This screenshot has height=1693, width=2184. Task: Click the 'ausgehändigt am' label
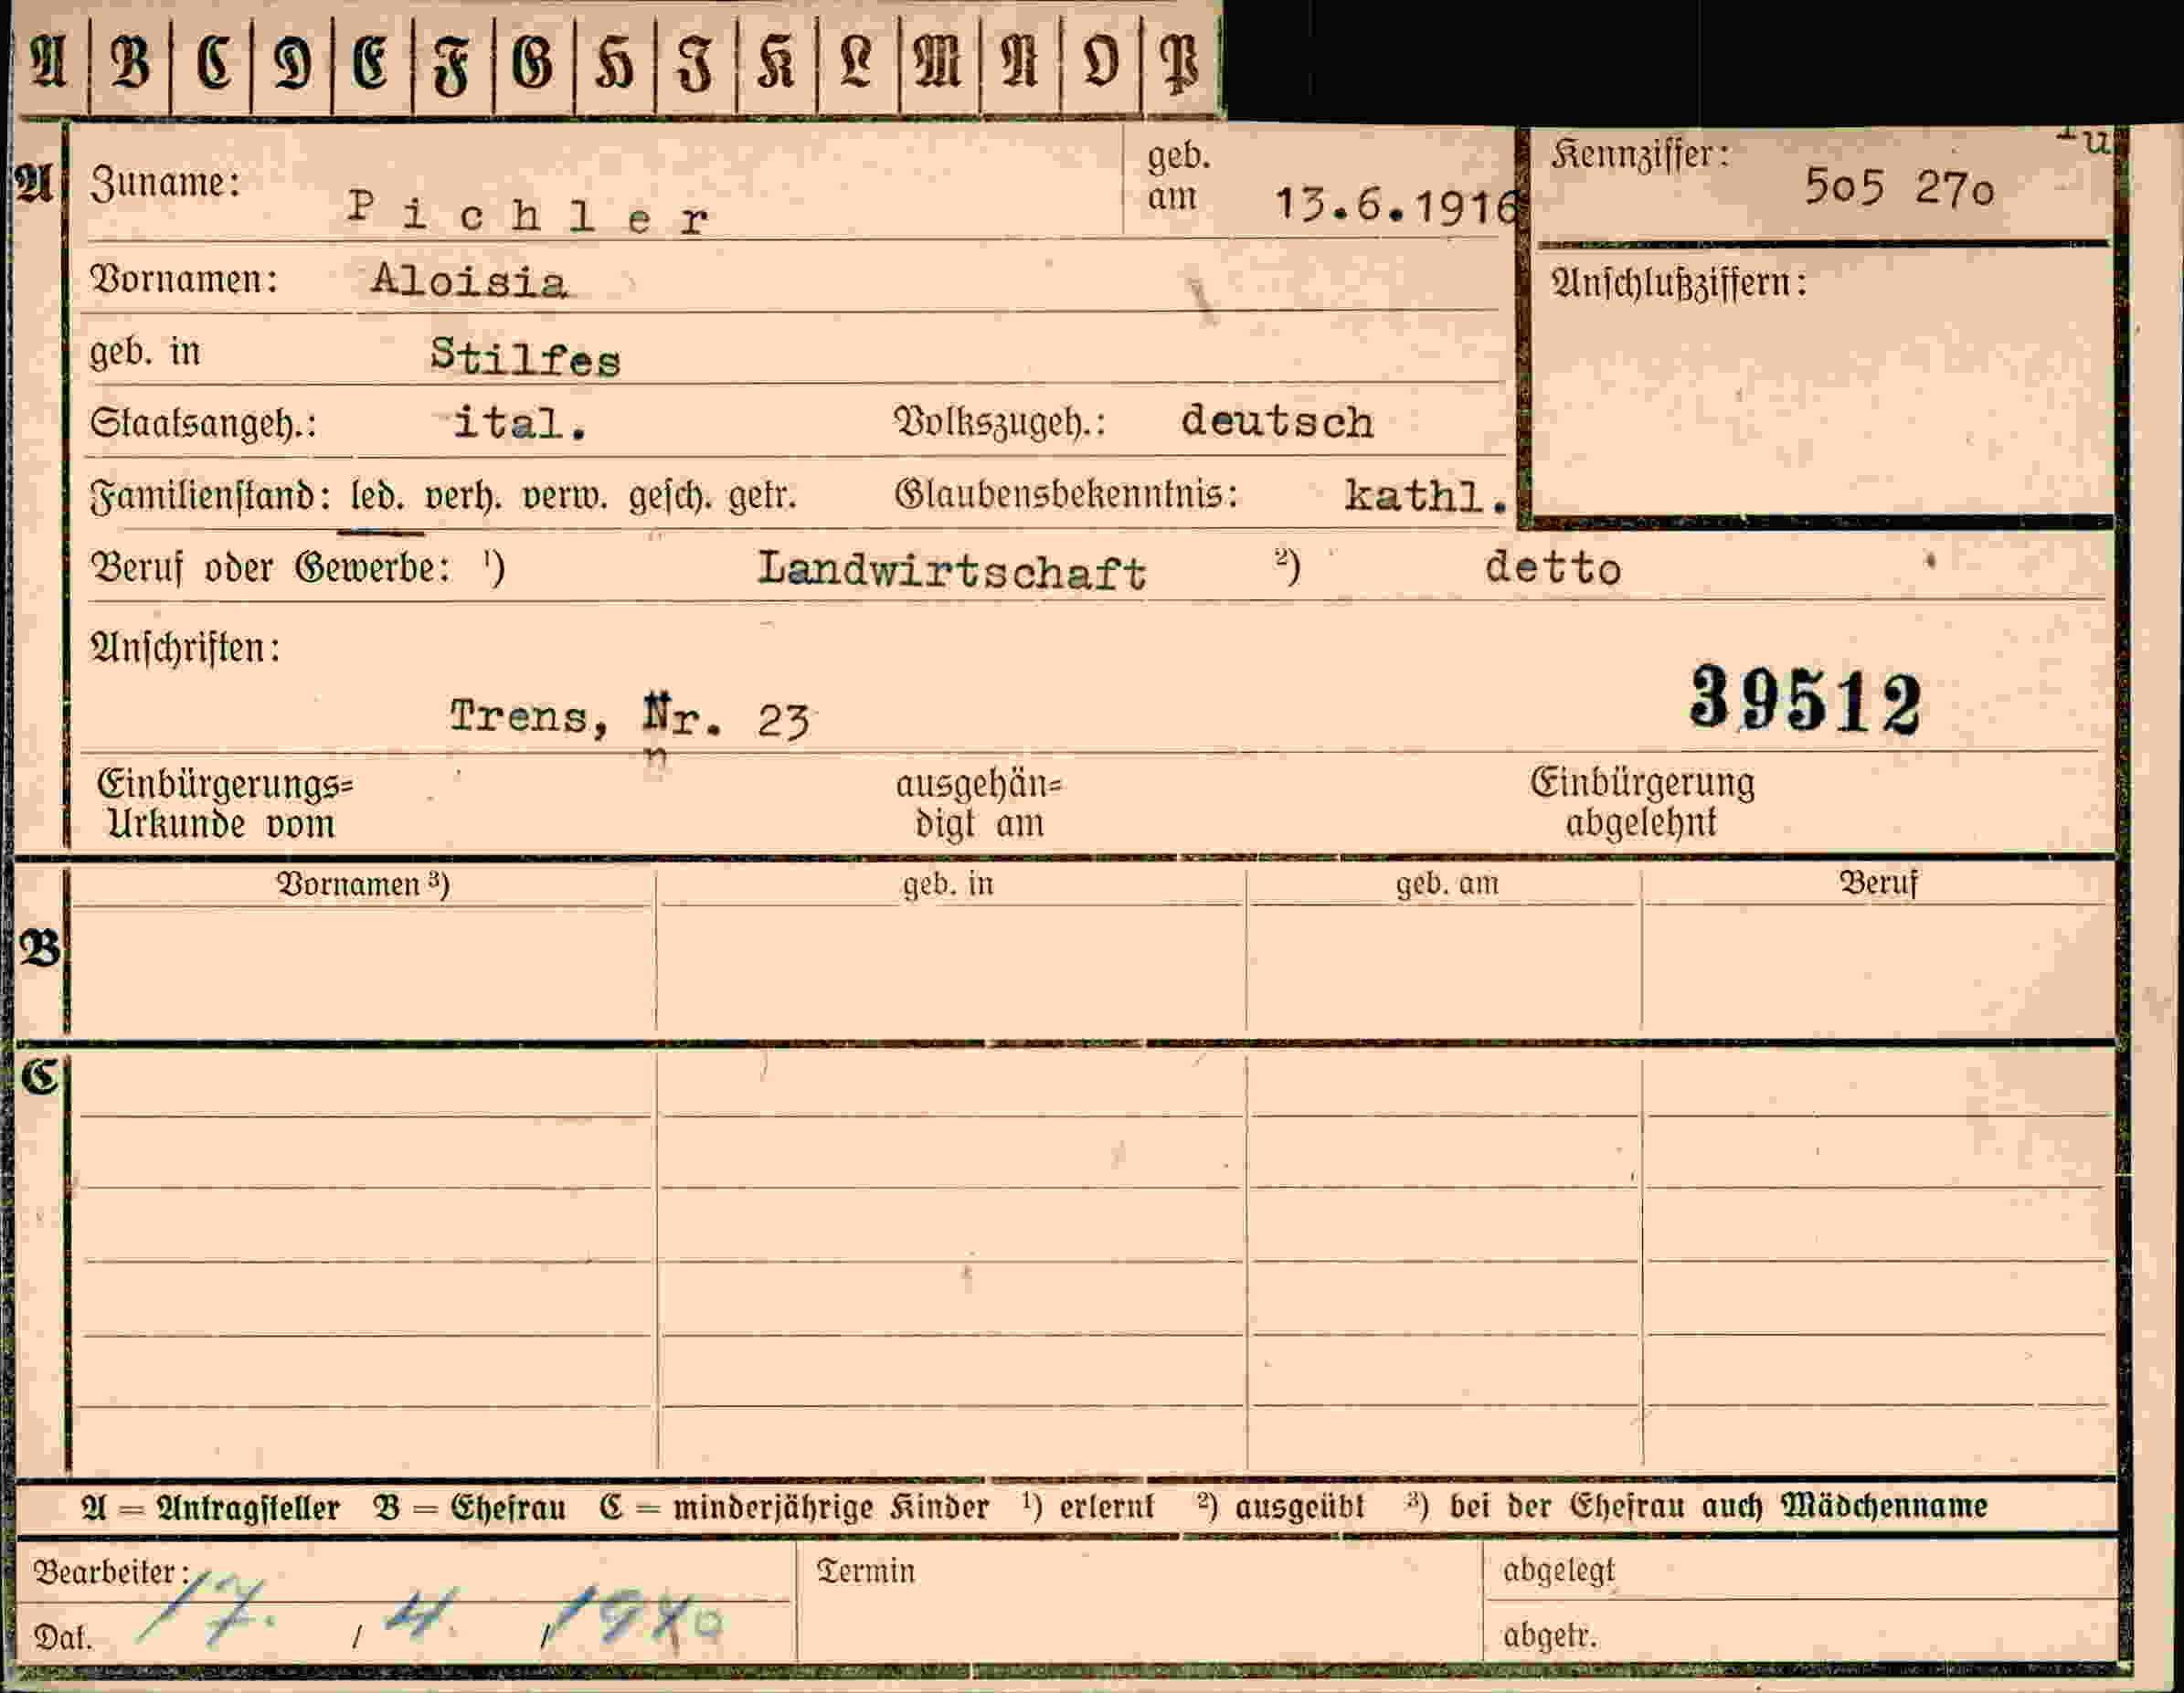[979, 804]
